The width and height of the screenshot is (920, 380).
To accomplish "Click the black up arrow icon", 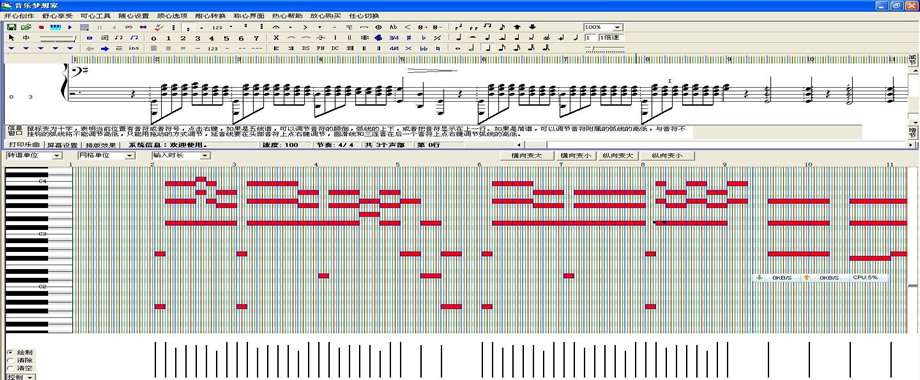I will point(518,27).
